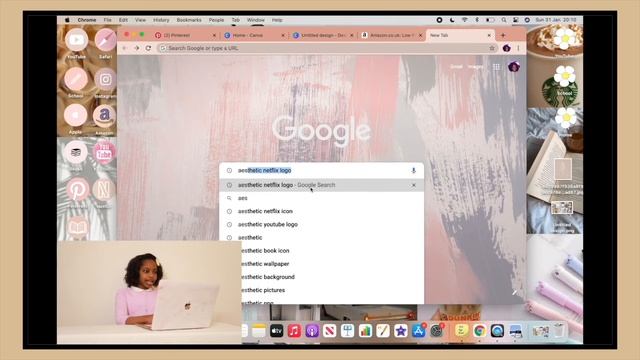Open the Pencil School desktop icon
640x360 pixels.
(x=76, y=79)
